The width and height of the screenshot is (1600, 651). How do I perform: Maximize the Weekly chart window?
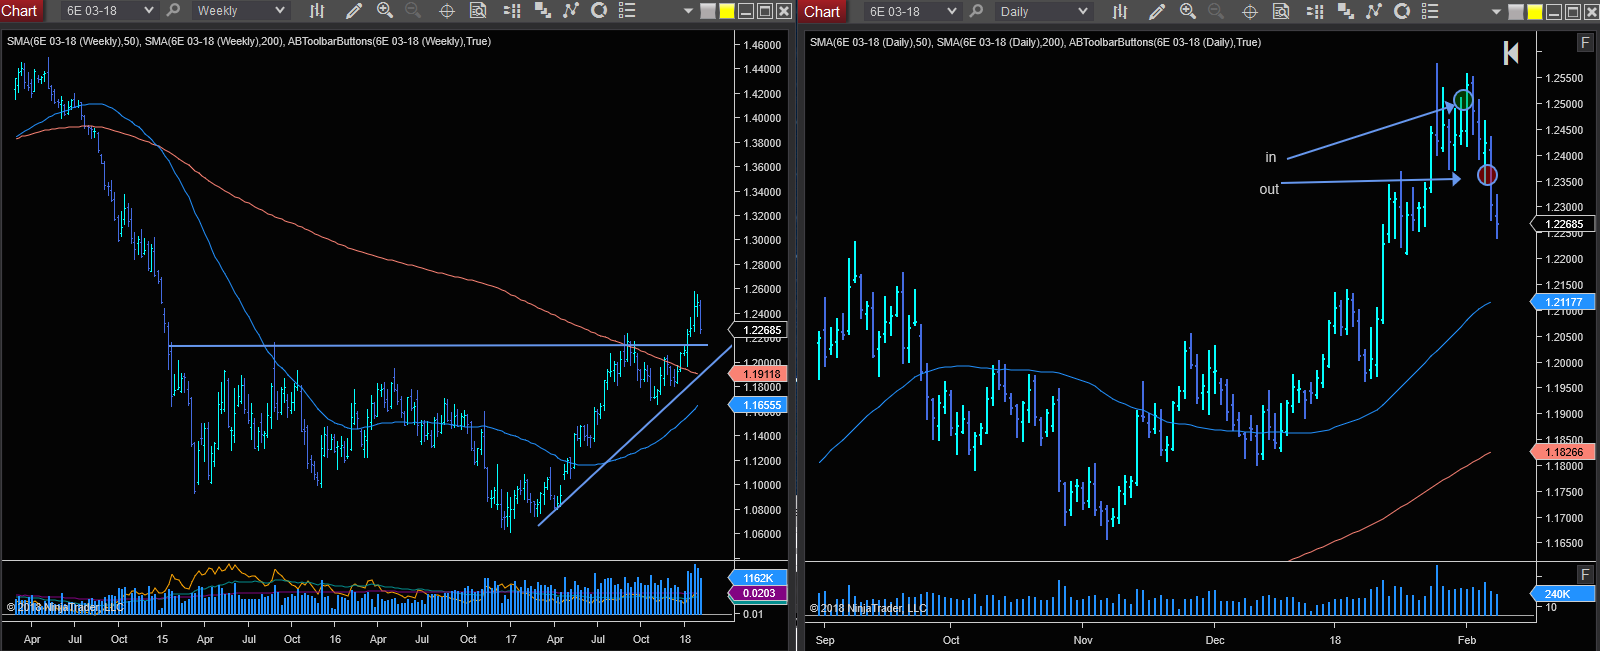(765, 12)
